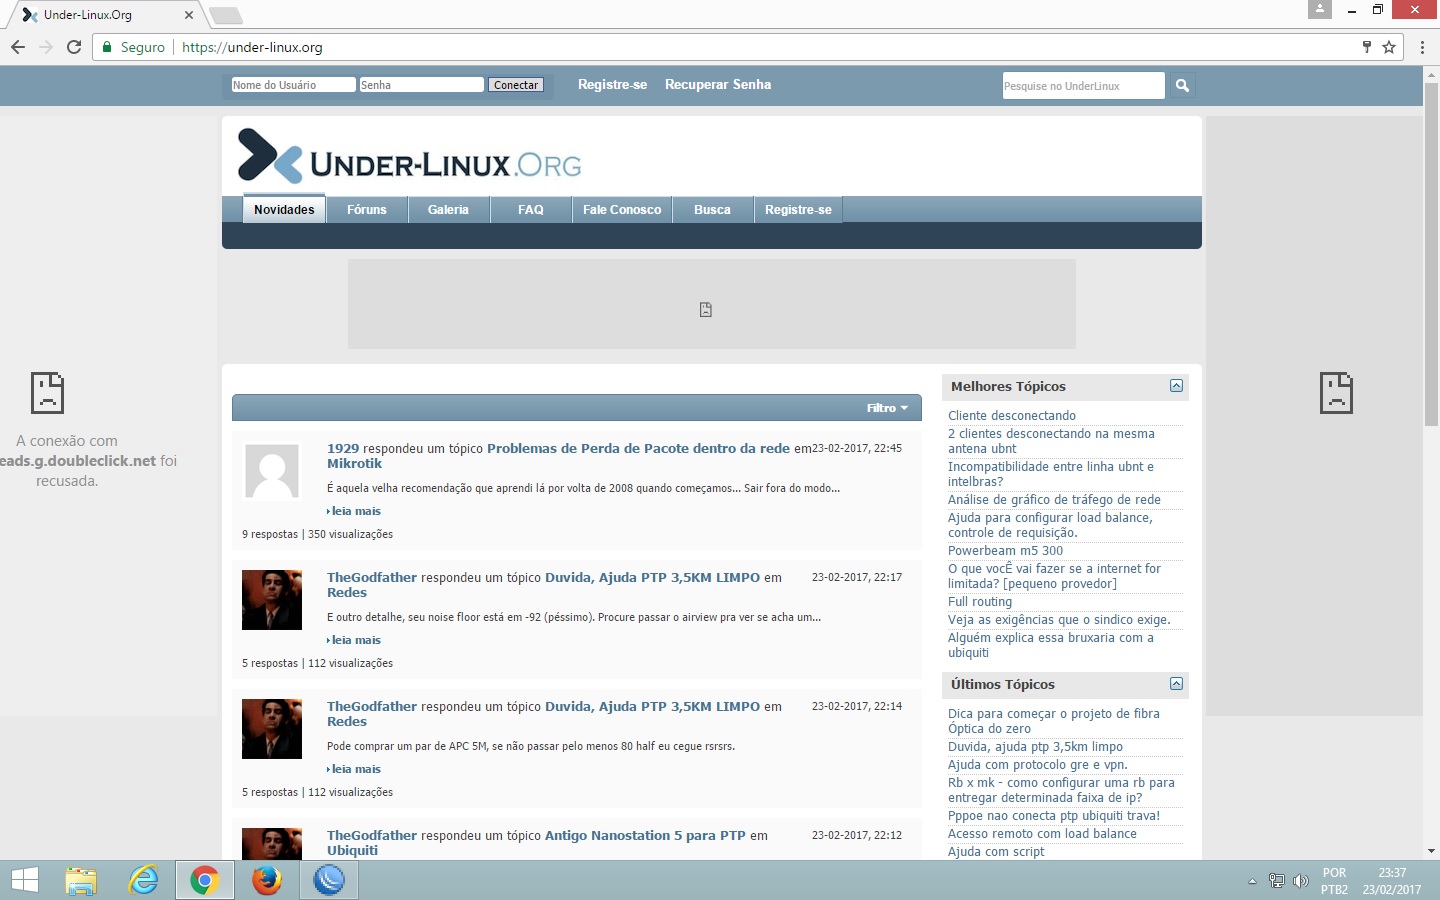The width and height of the screenshot is (1440, 900).
Task: Open the Filtro dropdown
Action: [x=887, y=408]
